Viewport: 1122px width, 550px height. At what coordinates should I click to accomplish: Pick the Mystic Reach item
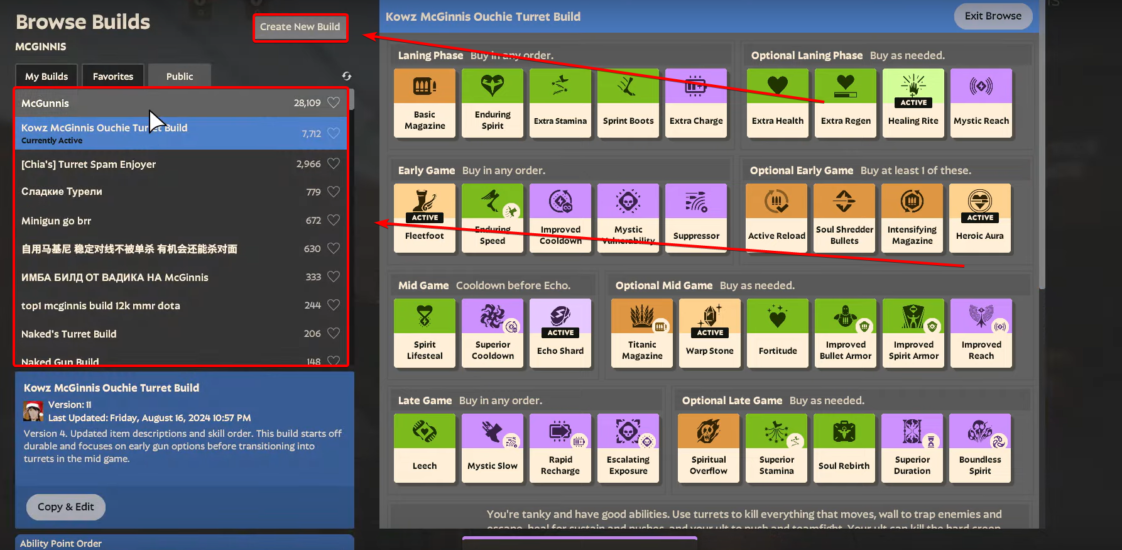(981, 103)
